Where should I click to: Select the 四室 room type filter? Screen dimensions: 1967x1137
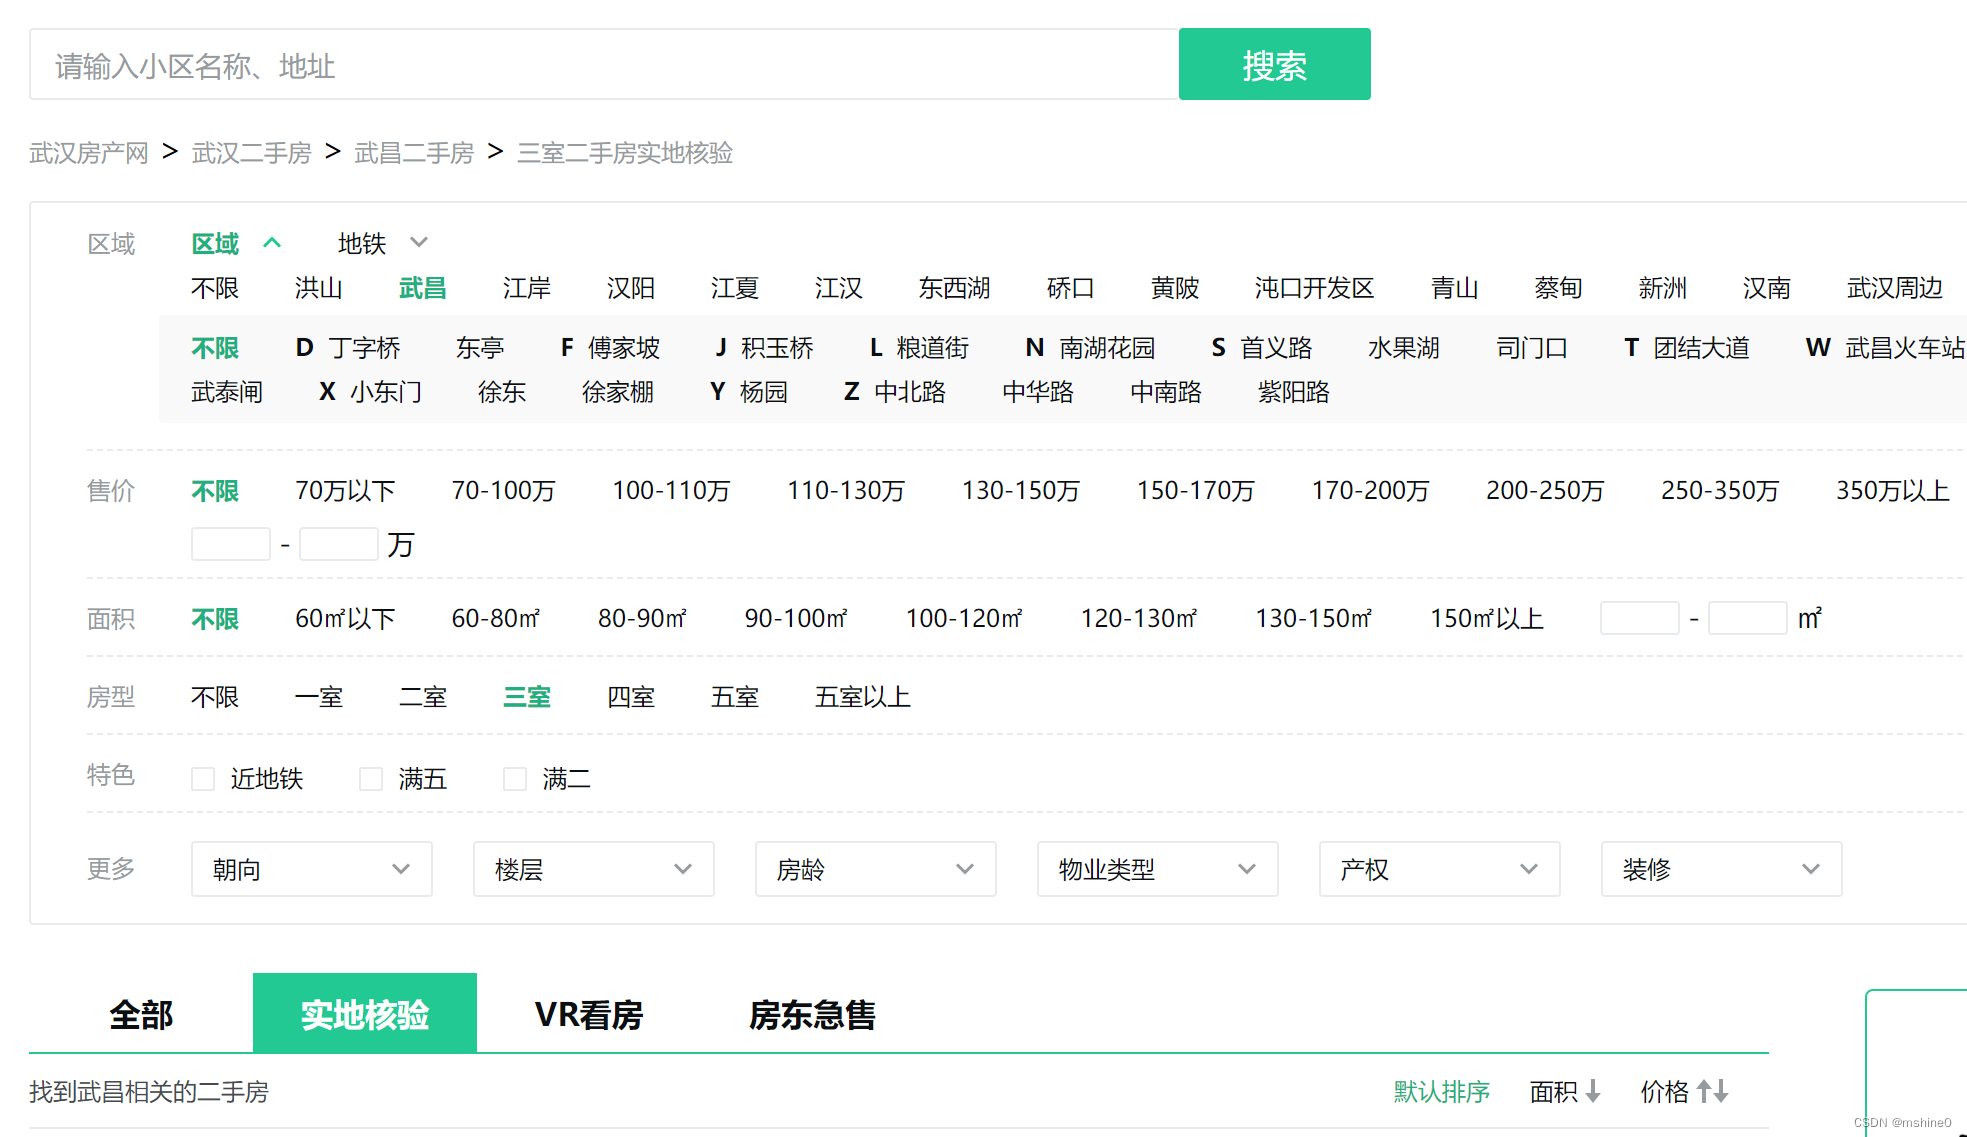(630, 697)
